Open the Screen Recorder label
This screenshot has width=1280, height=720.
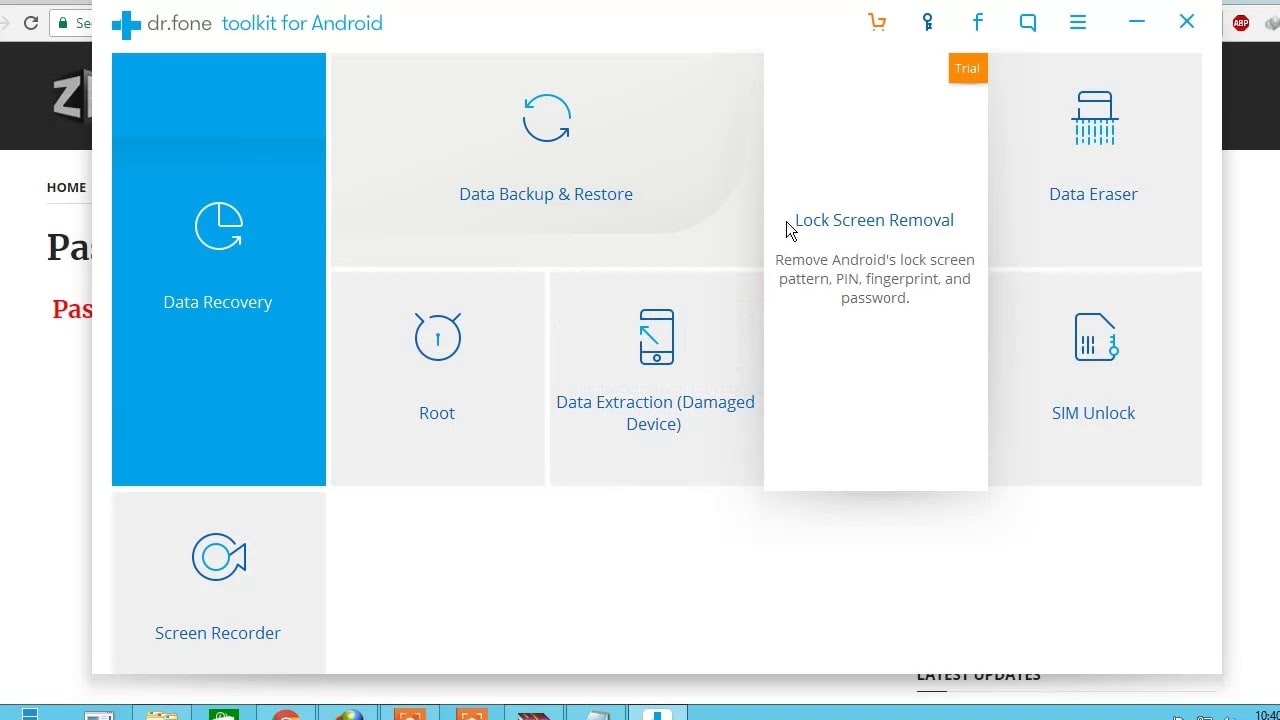pos(218,633)
